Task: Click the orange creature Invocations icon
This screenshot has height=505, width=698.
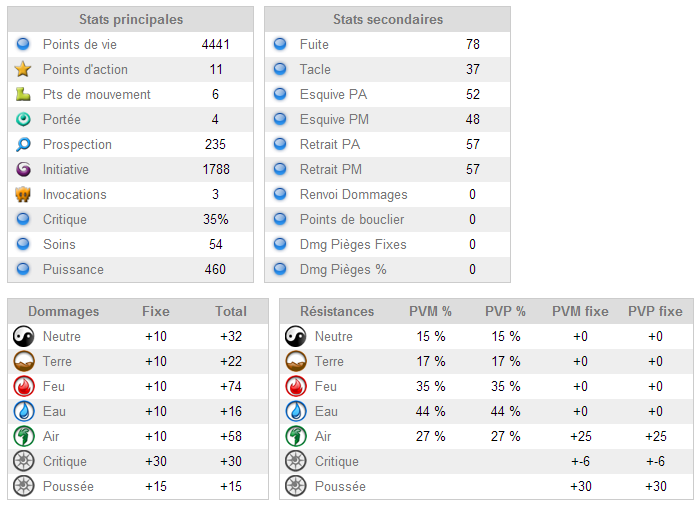Action: (23, 195)
